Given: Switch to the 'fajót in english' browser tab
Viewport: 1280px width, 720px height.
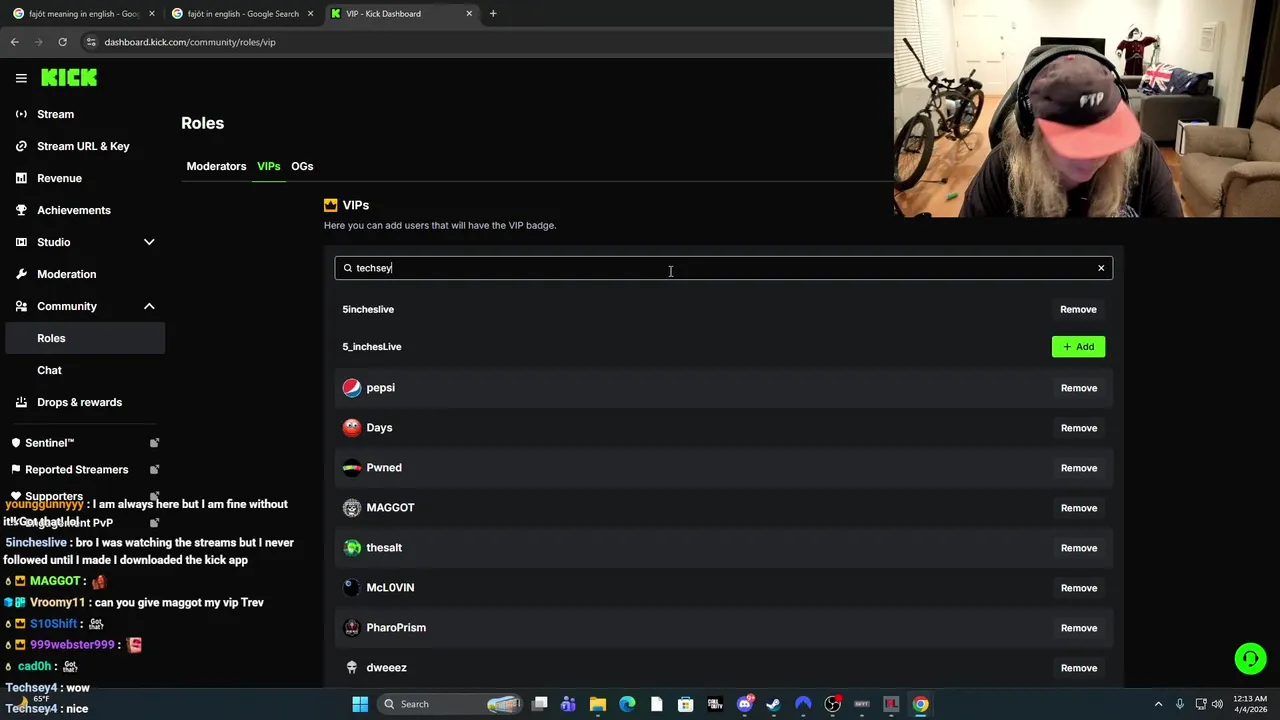Looking at the screenshot, I should tap(242, 14).
